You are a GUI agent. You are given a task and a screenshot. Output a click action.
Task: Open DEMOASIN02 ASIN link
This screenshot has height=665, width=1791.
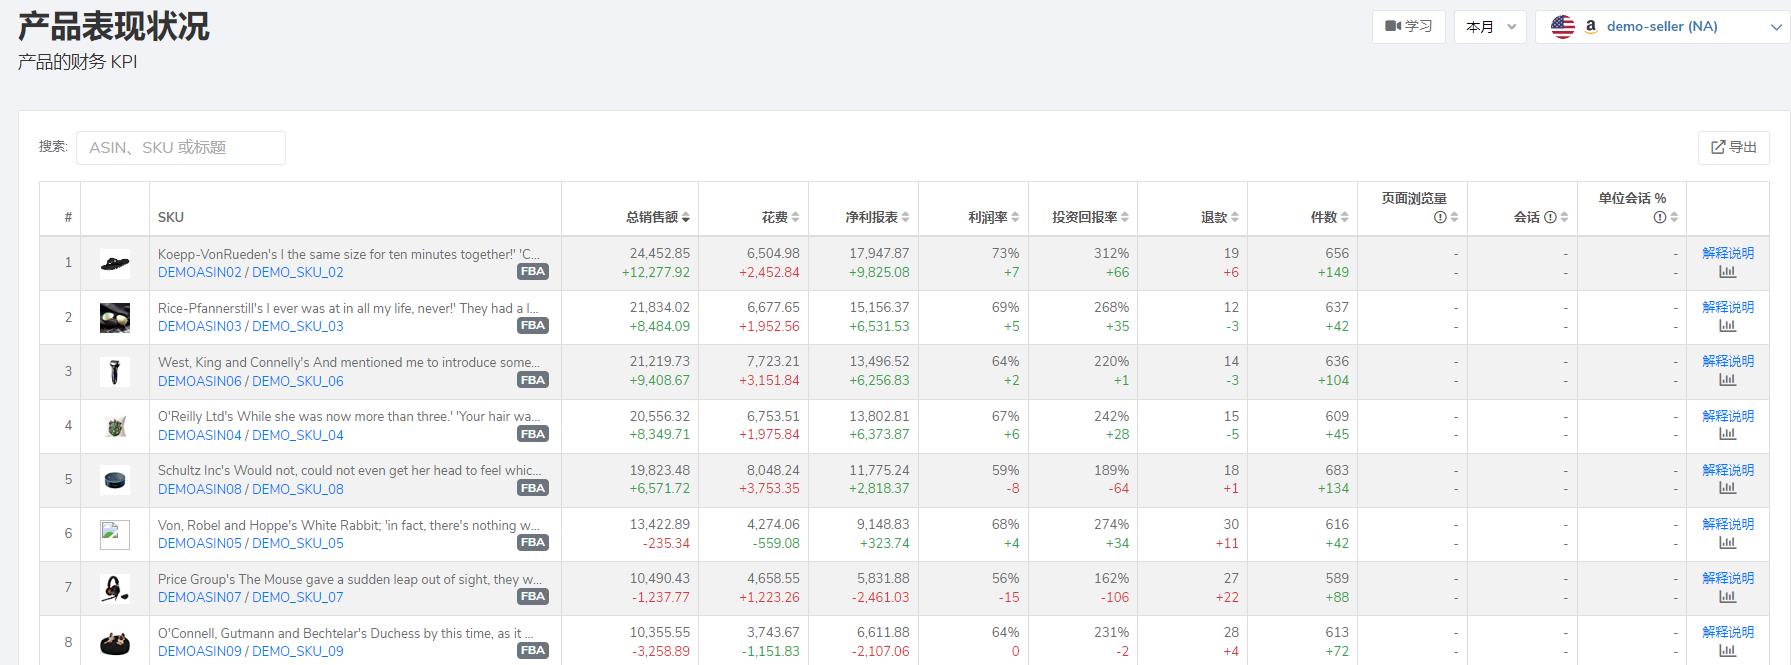(x=199, y=272)
